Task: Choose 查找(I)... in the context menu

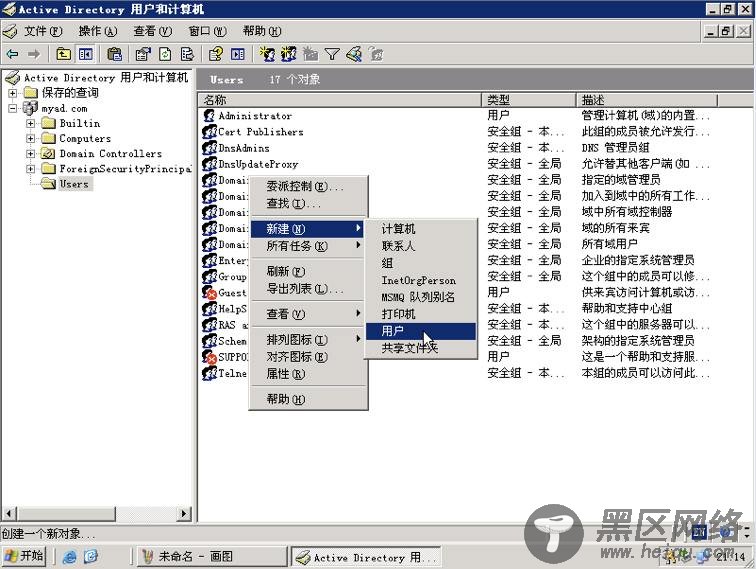Action: point(308,204)
